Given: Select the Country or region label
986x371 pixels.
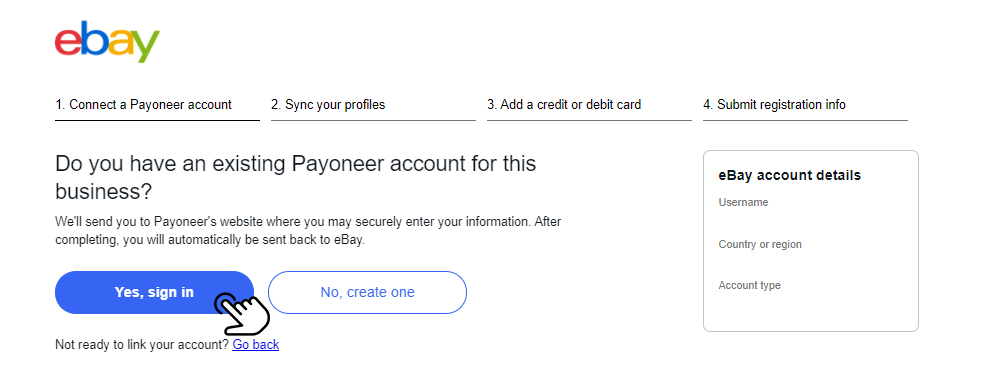Looking at the screenshot, I should [760, 244].
